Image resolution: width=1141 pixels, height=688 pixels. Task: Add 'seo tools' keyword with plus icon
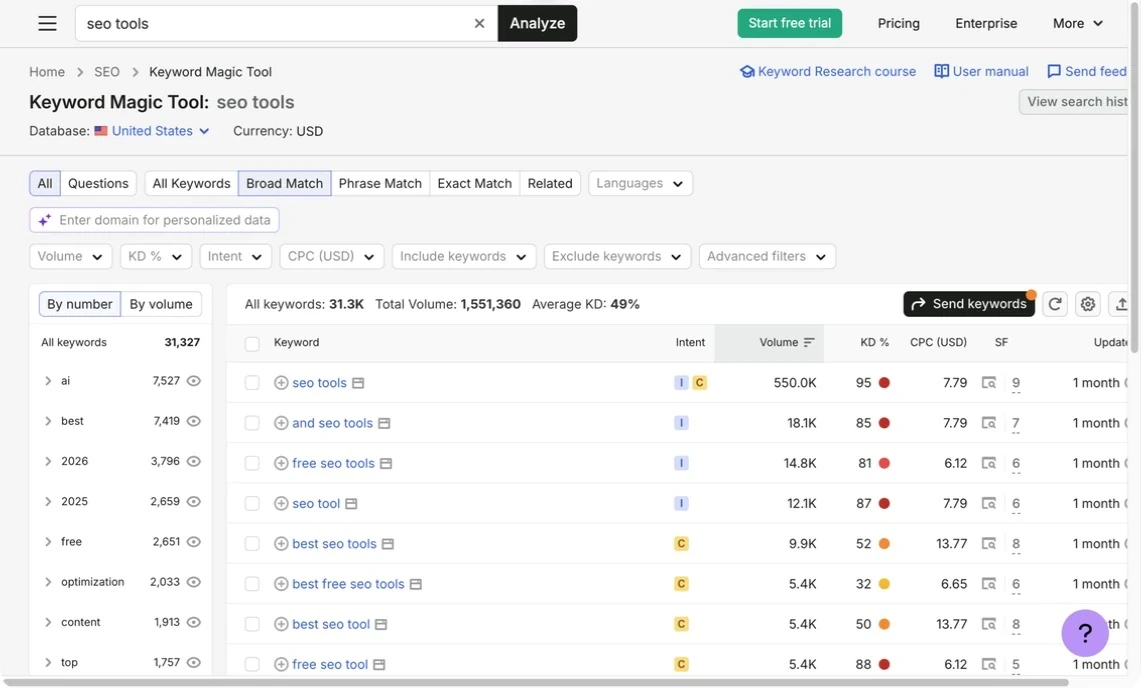281,383
